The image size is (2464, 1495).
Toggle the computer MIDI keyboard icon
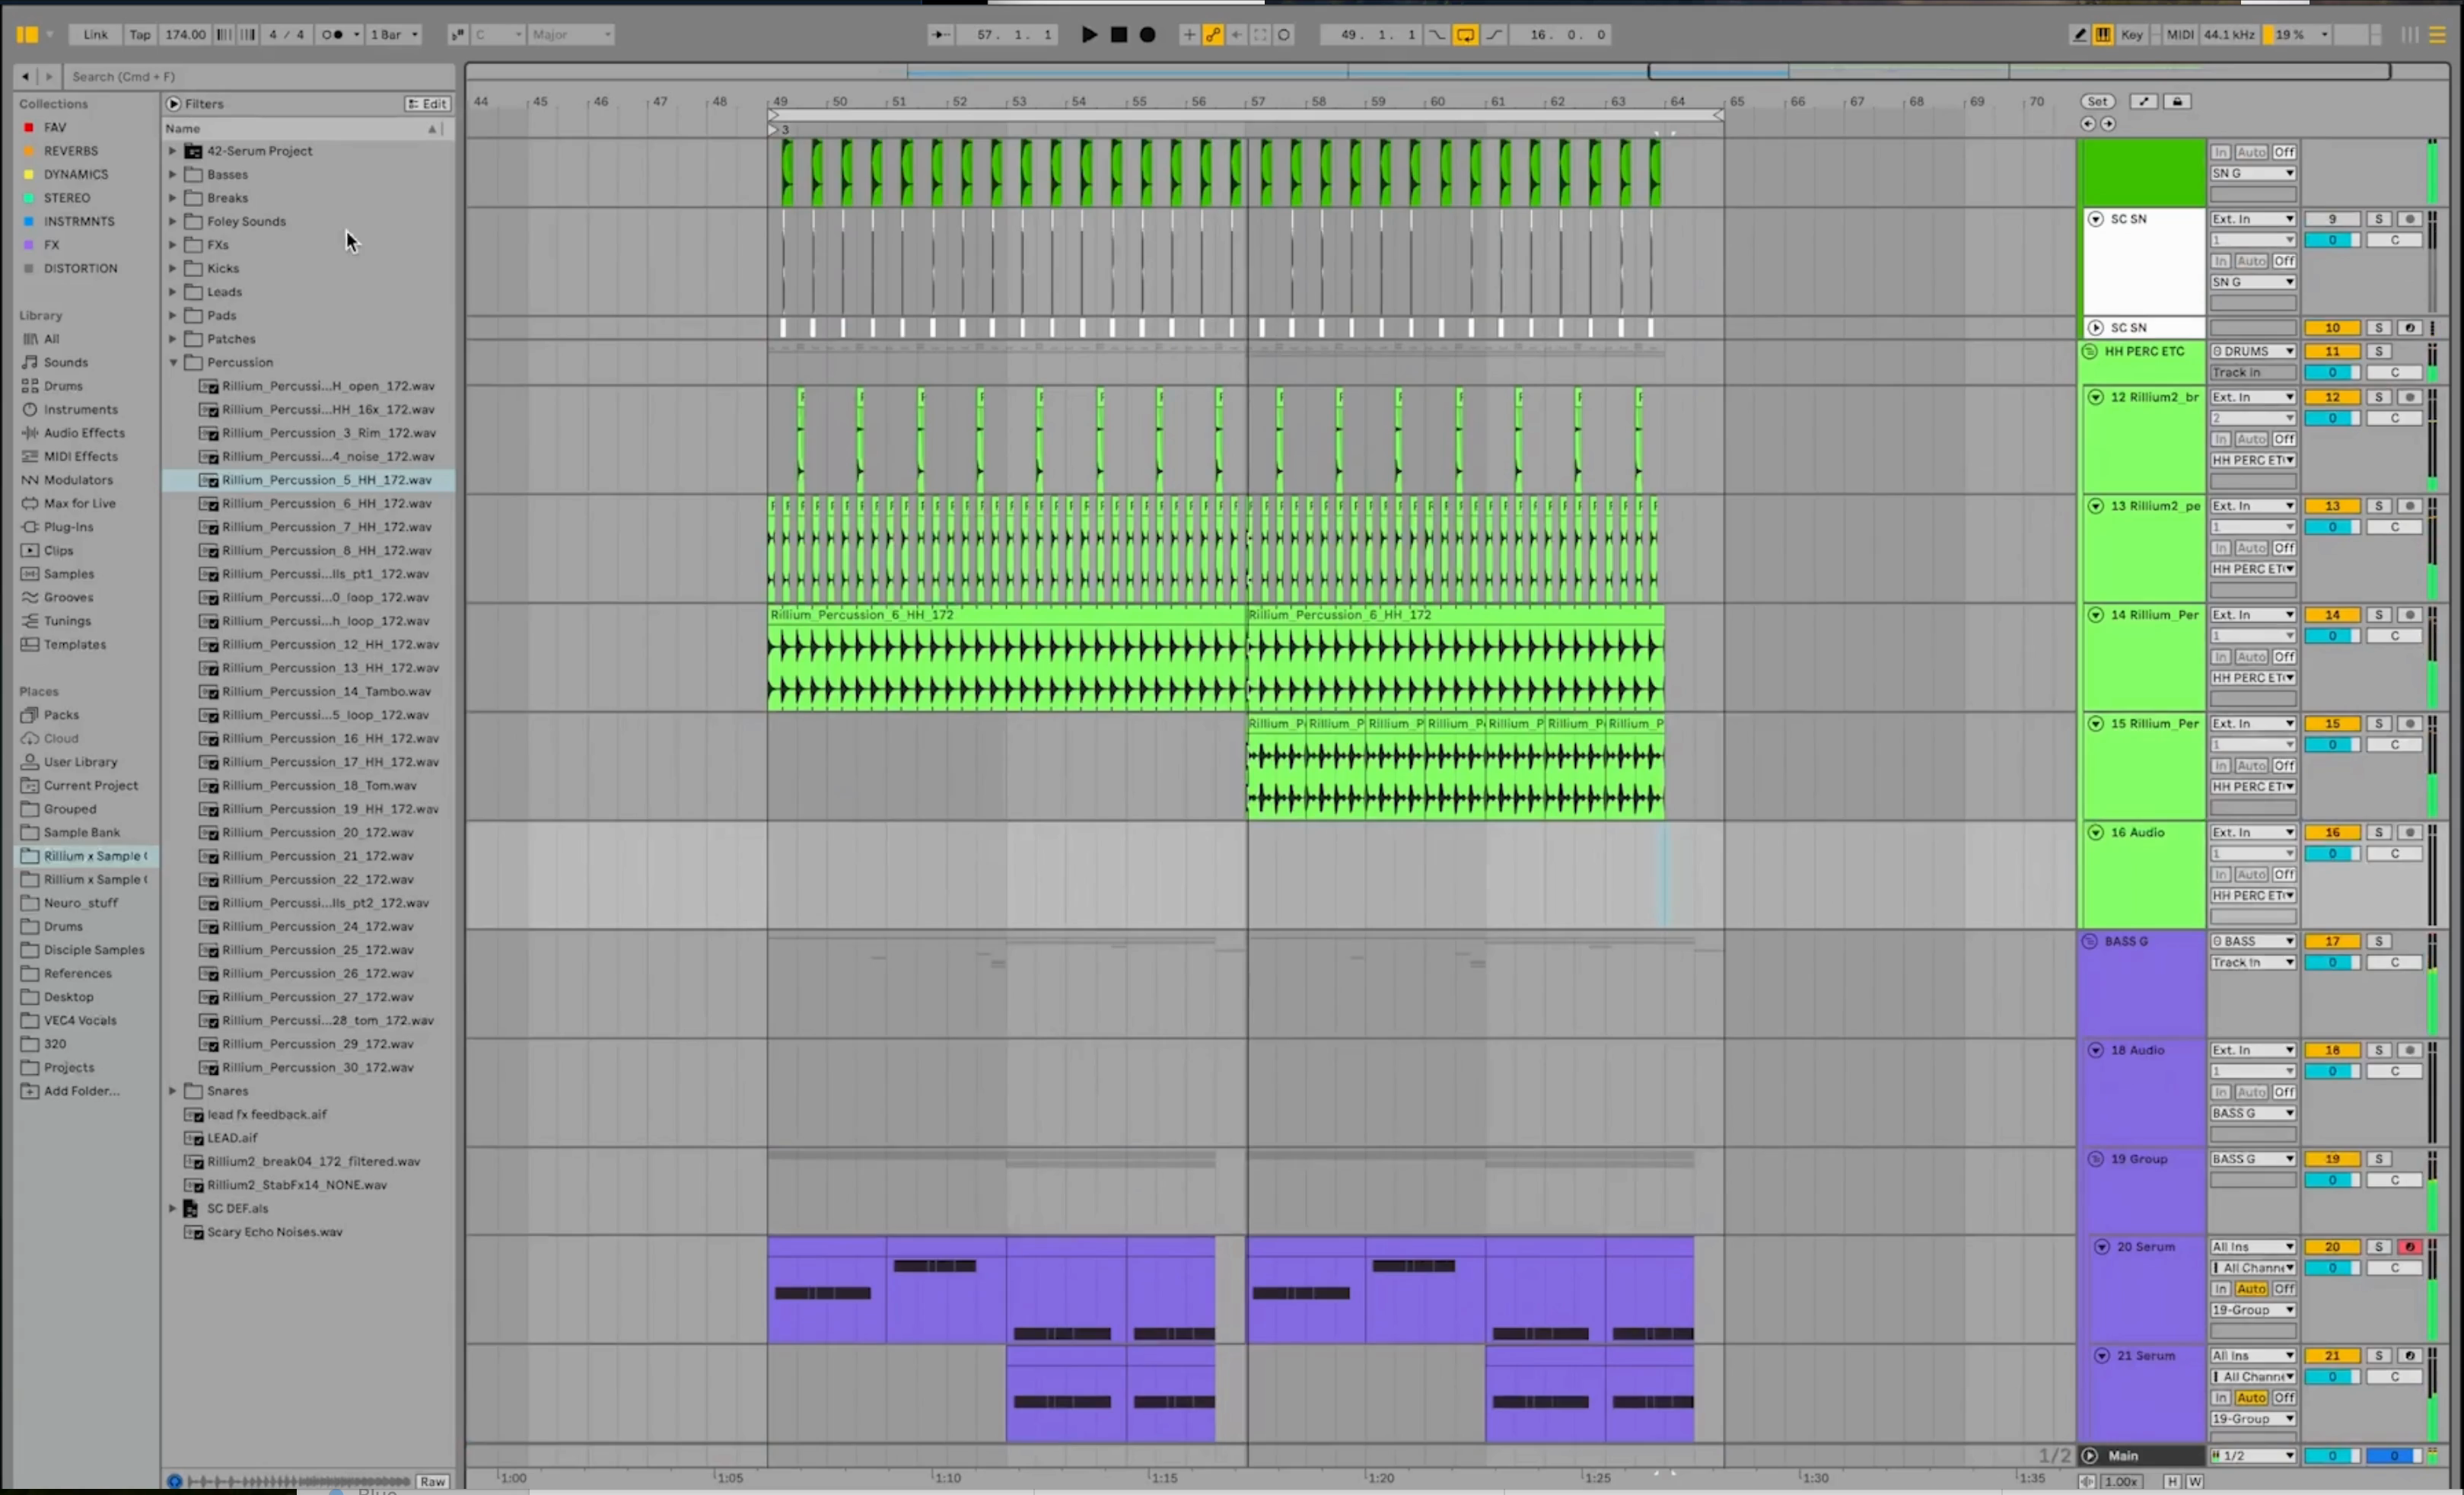pyautogui.click(x=2103, y=34)
